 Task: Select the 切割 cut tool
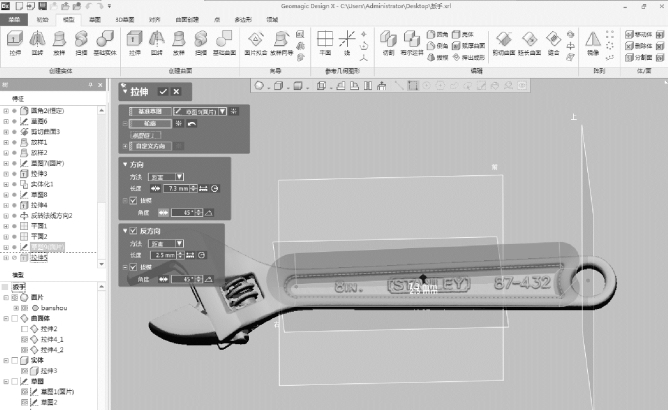pos(388,43)
